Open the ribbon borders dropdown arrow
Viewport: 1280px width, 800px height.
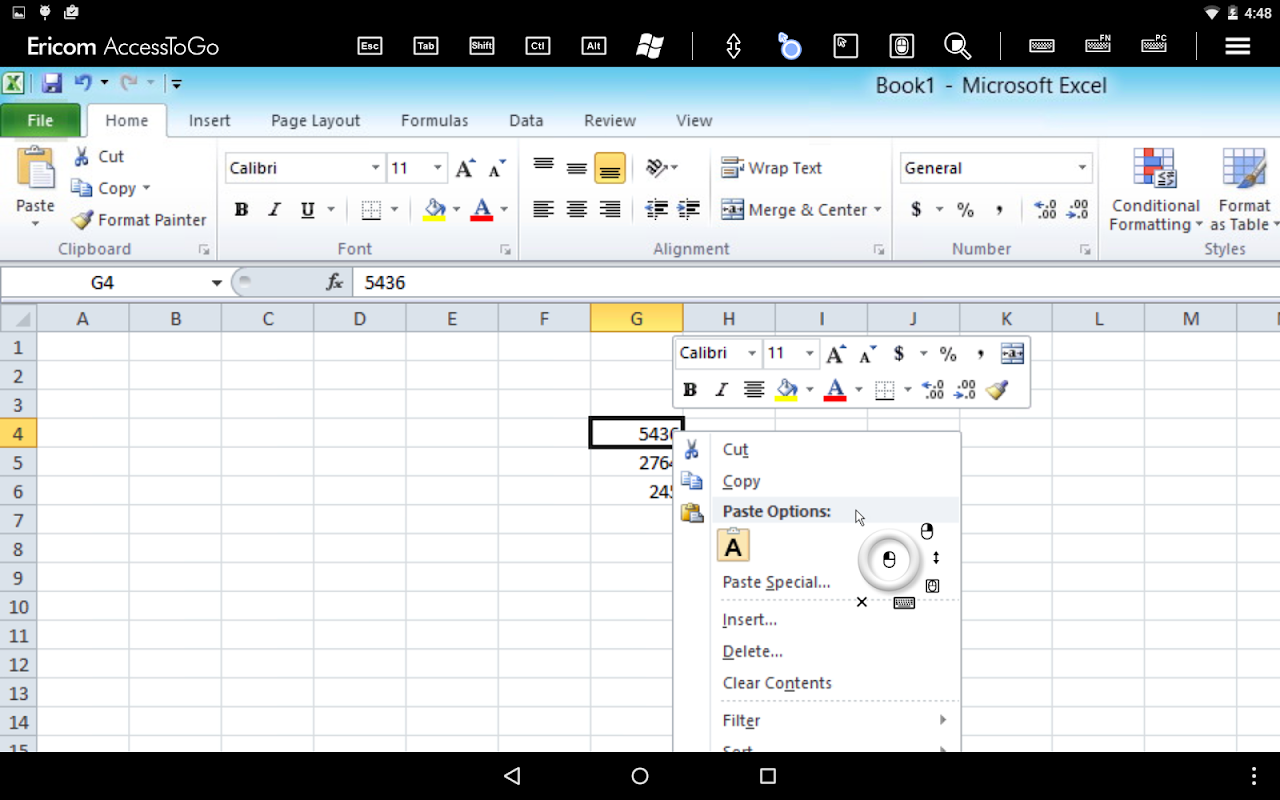(x=394, y=210)
